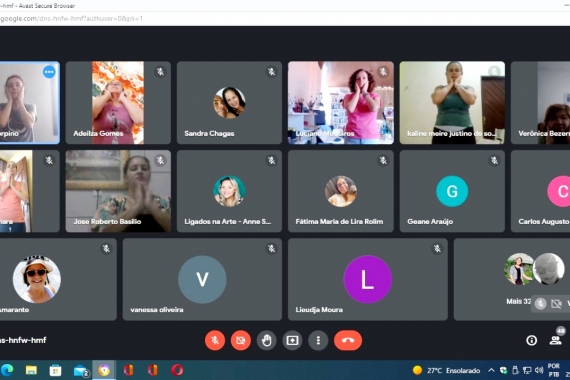Show hidden system tray icons chevron

[491, 371]
